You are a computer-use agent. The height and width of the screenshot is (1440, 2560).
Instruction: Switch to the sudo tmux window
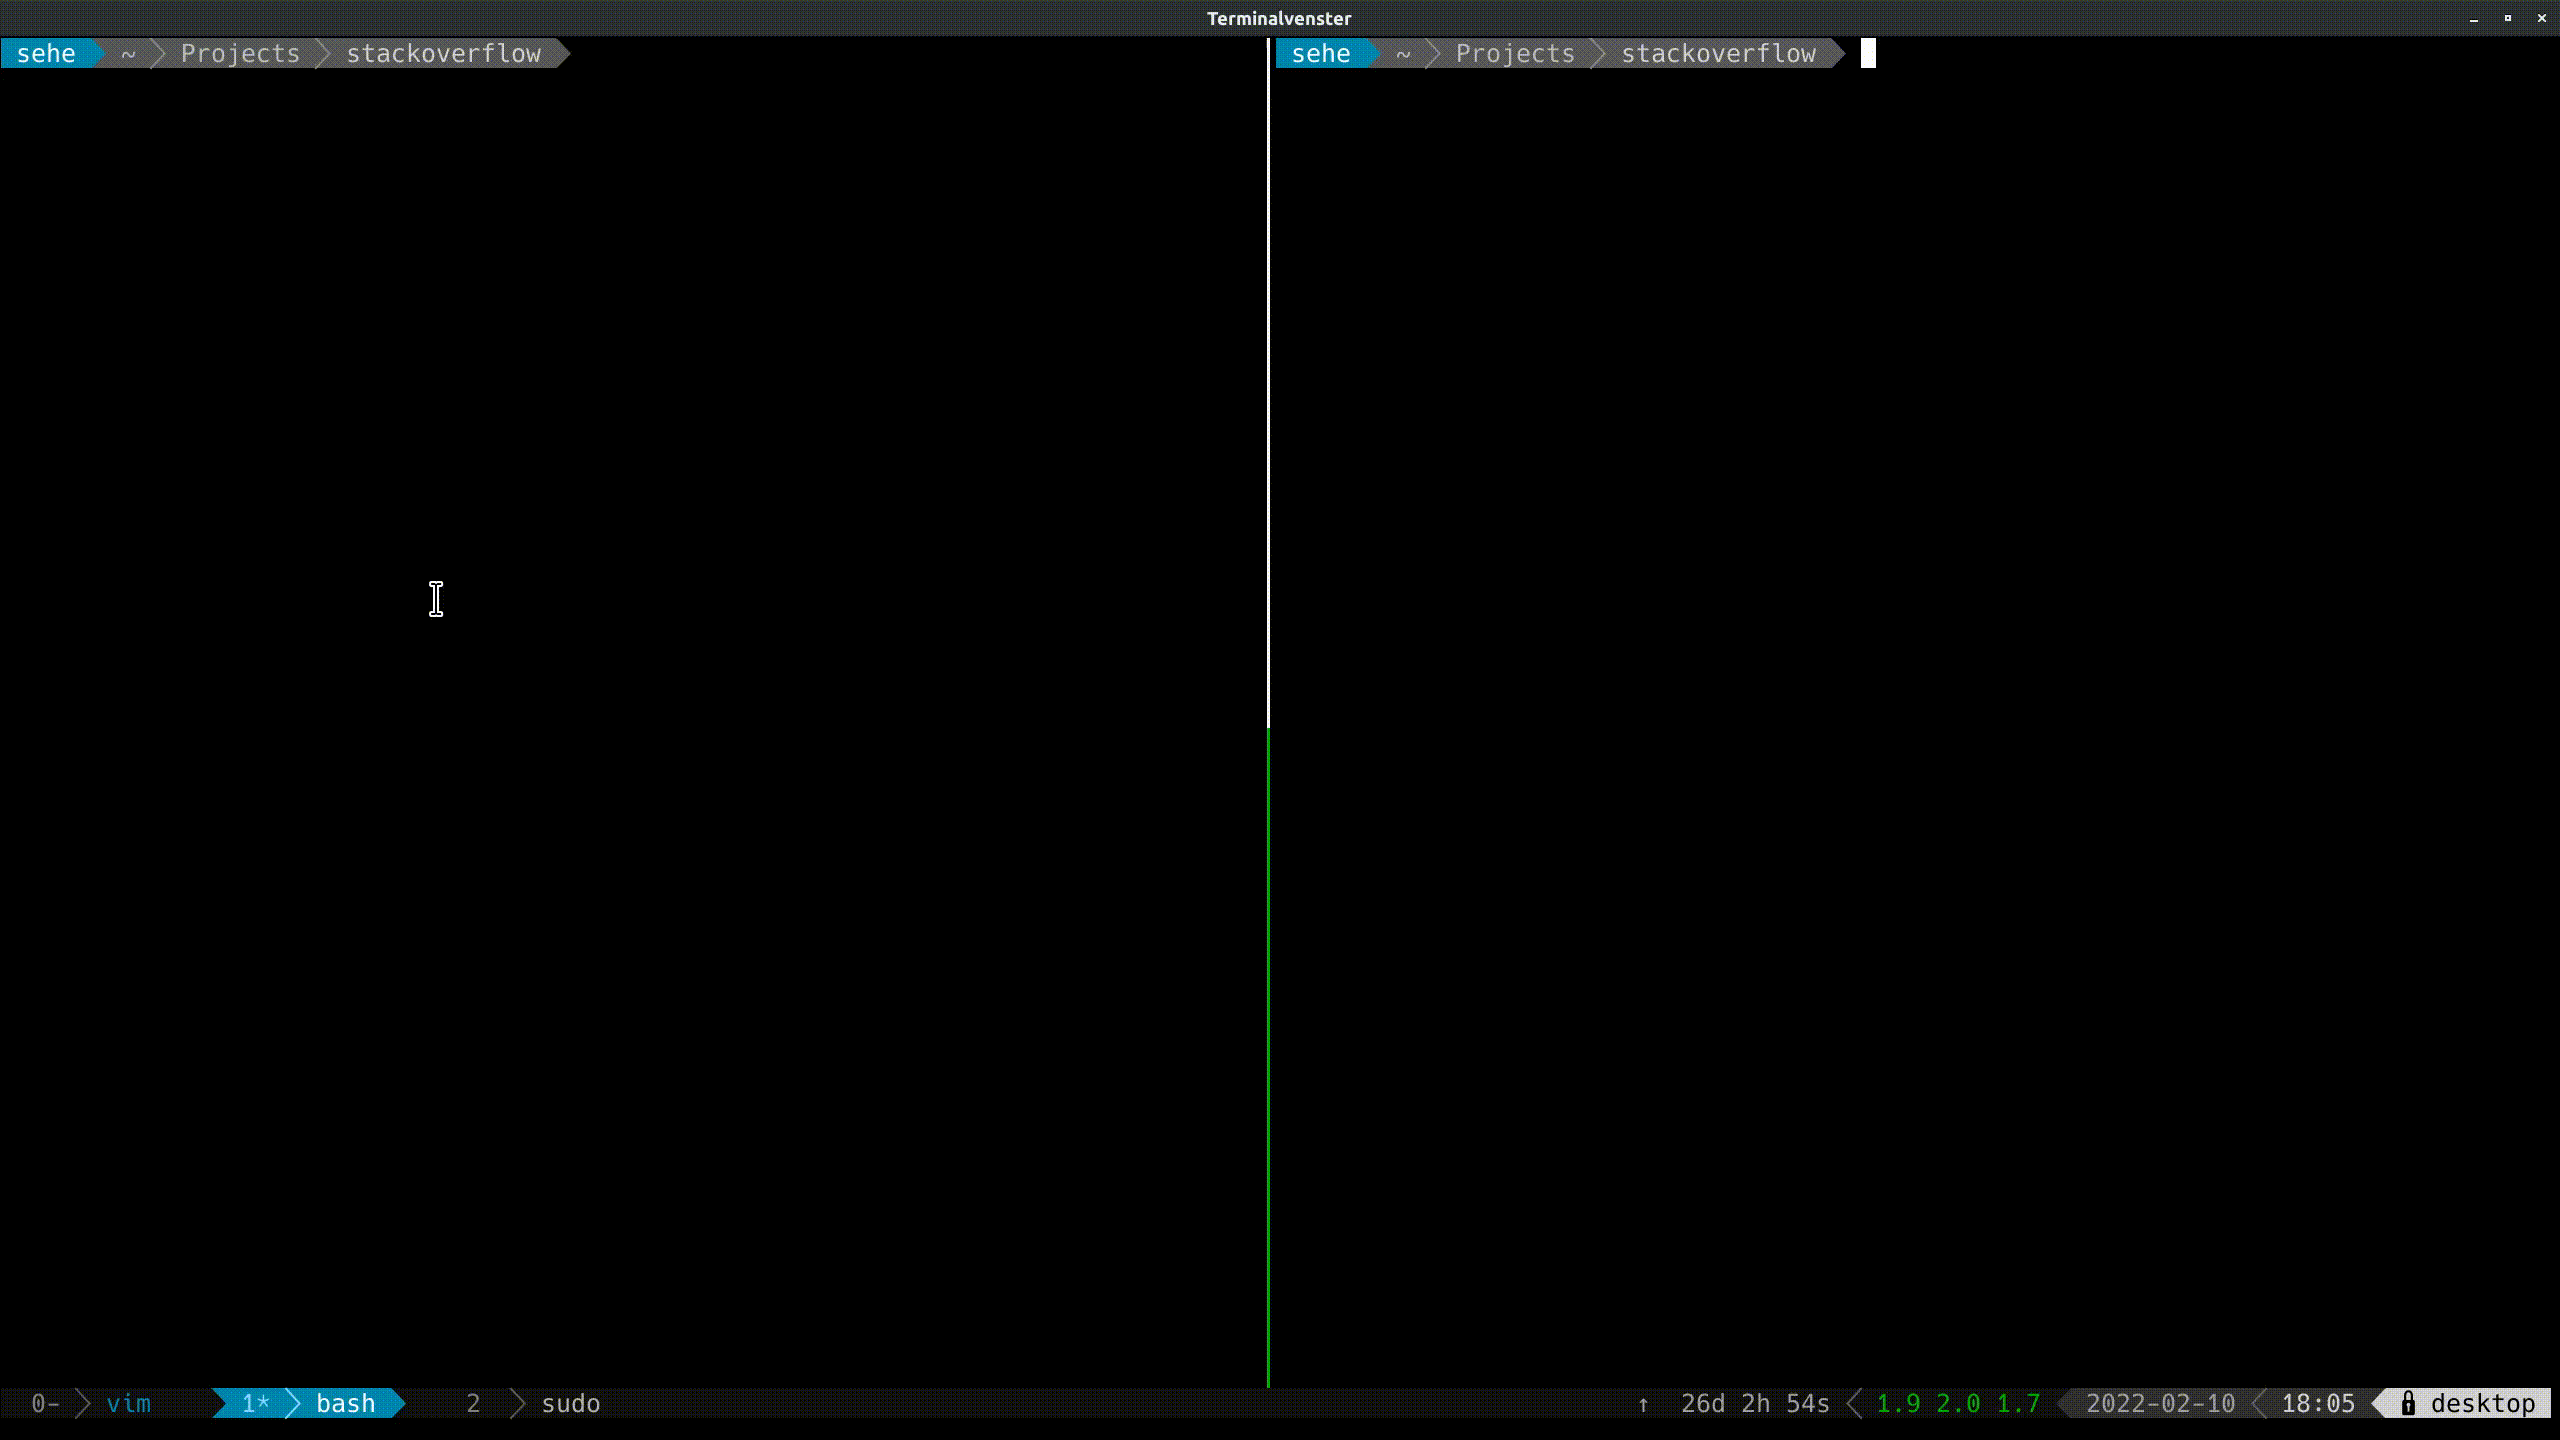(570, 1404)
